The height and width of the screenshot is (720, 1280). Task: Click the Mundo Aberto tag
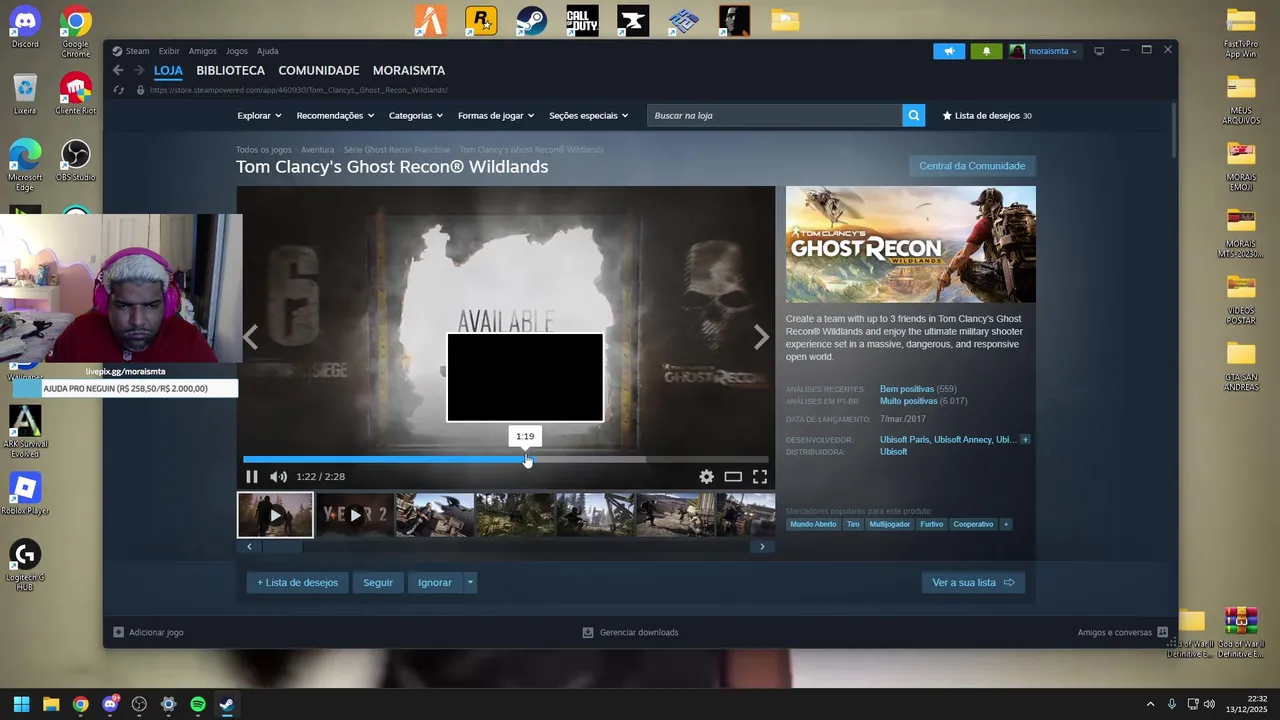[813, 524]
